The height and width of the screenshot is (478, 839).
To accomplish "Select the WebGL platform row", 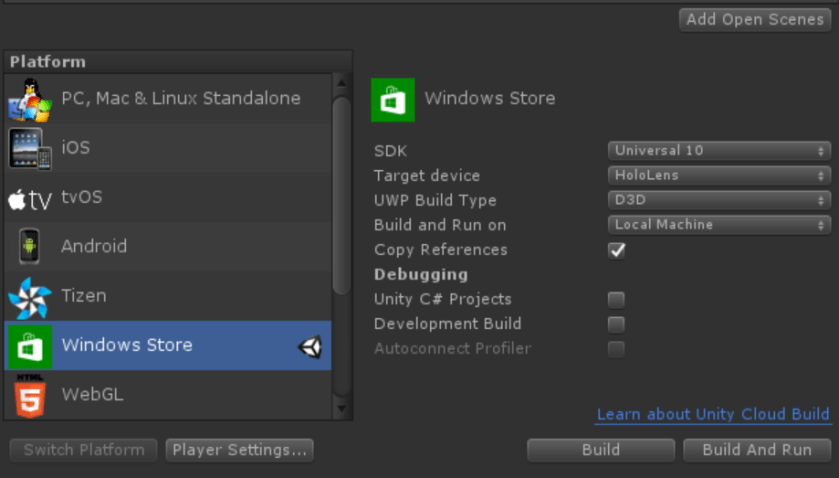I will (168, 394).
